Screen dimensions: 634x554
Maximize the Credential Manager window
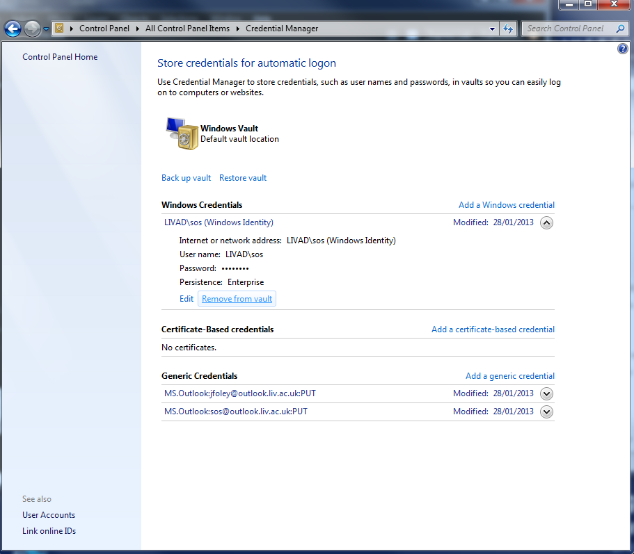pos(588,4)
